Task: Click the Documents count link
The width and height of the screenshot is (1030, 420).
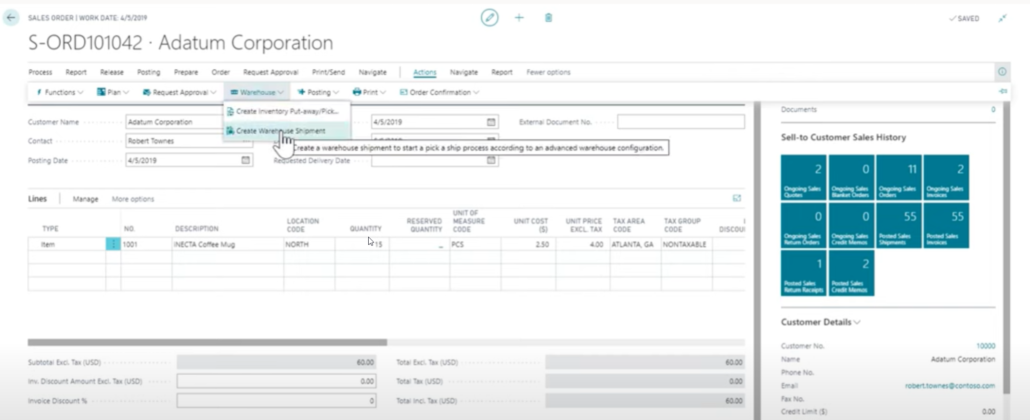Action: tap(993, 110)
